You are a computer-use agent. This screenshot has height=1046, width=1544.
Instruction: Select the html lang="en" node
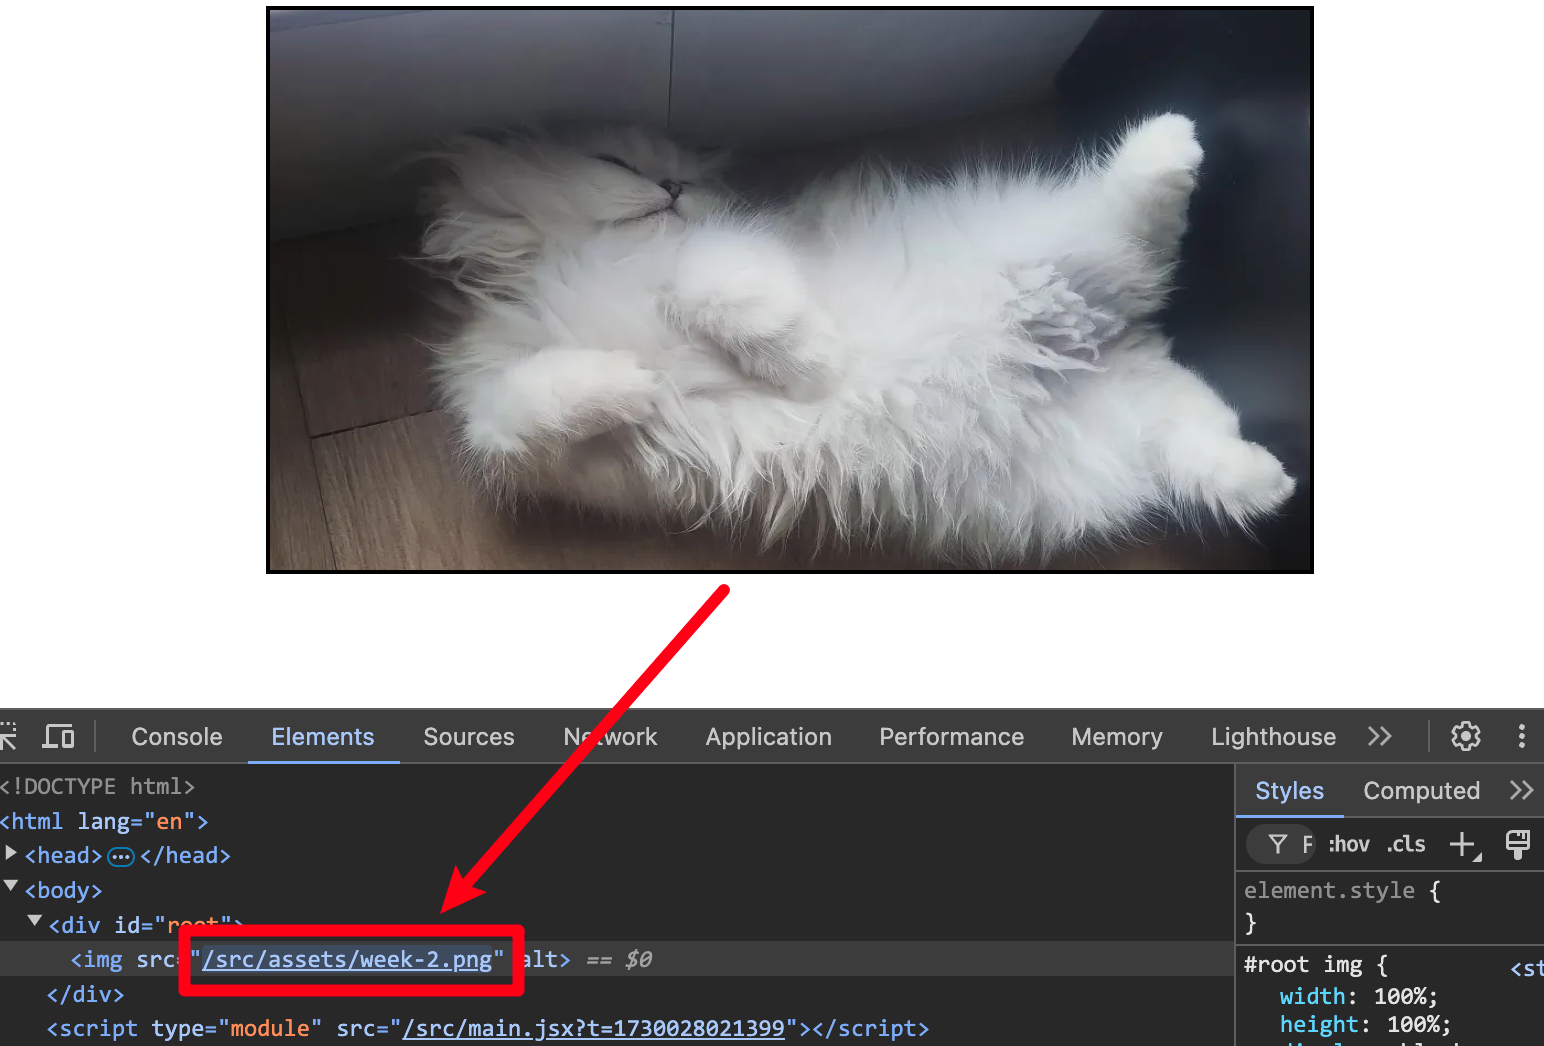(104, 822)
